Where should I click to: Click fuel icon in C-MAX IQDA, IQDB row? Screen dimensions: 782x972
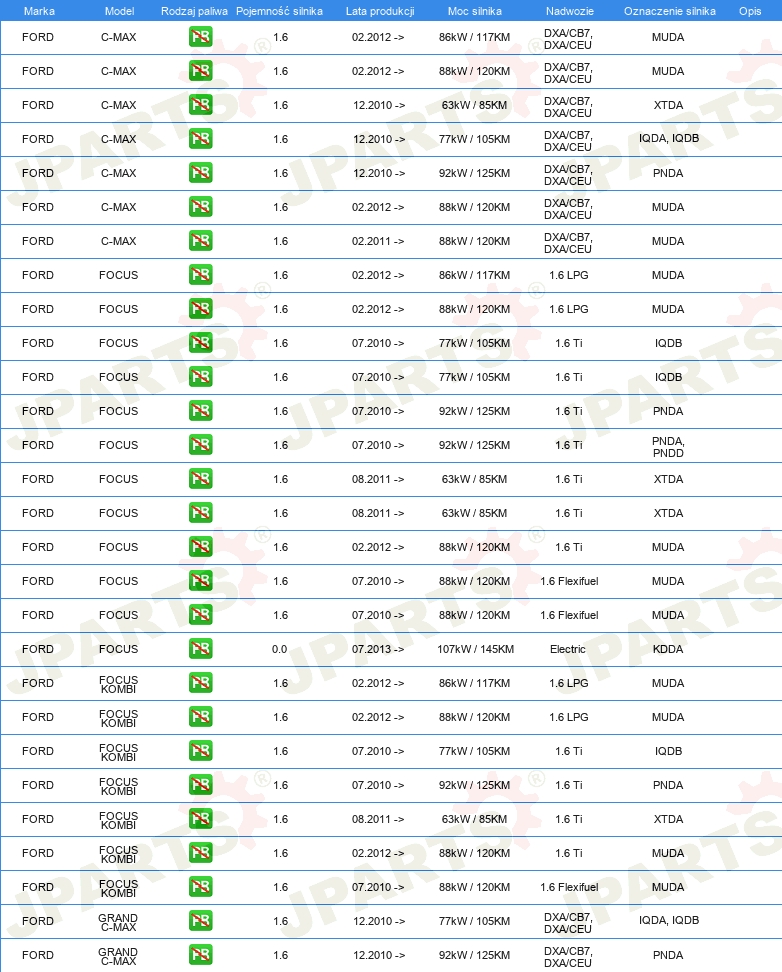point(200,139)
